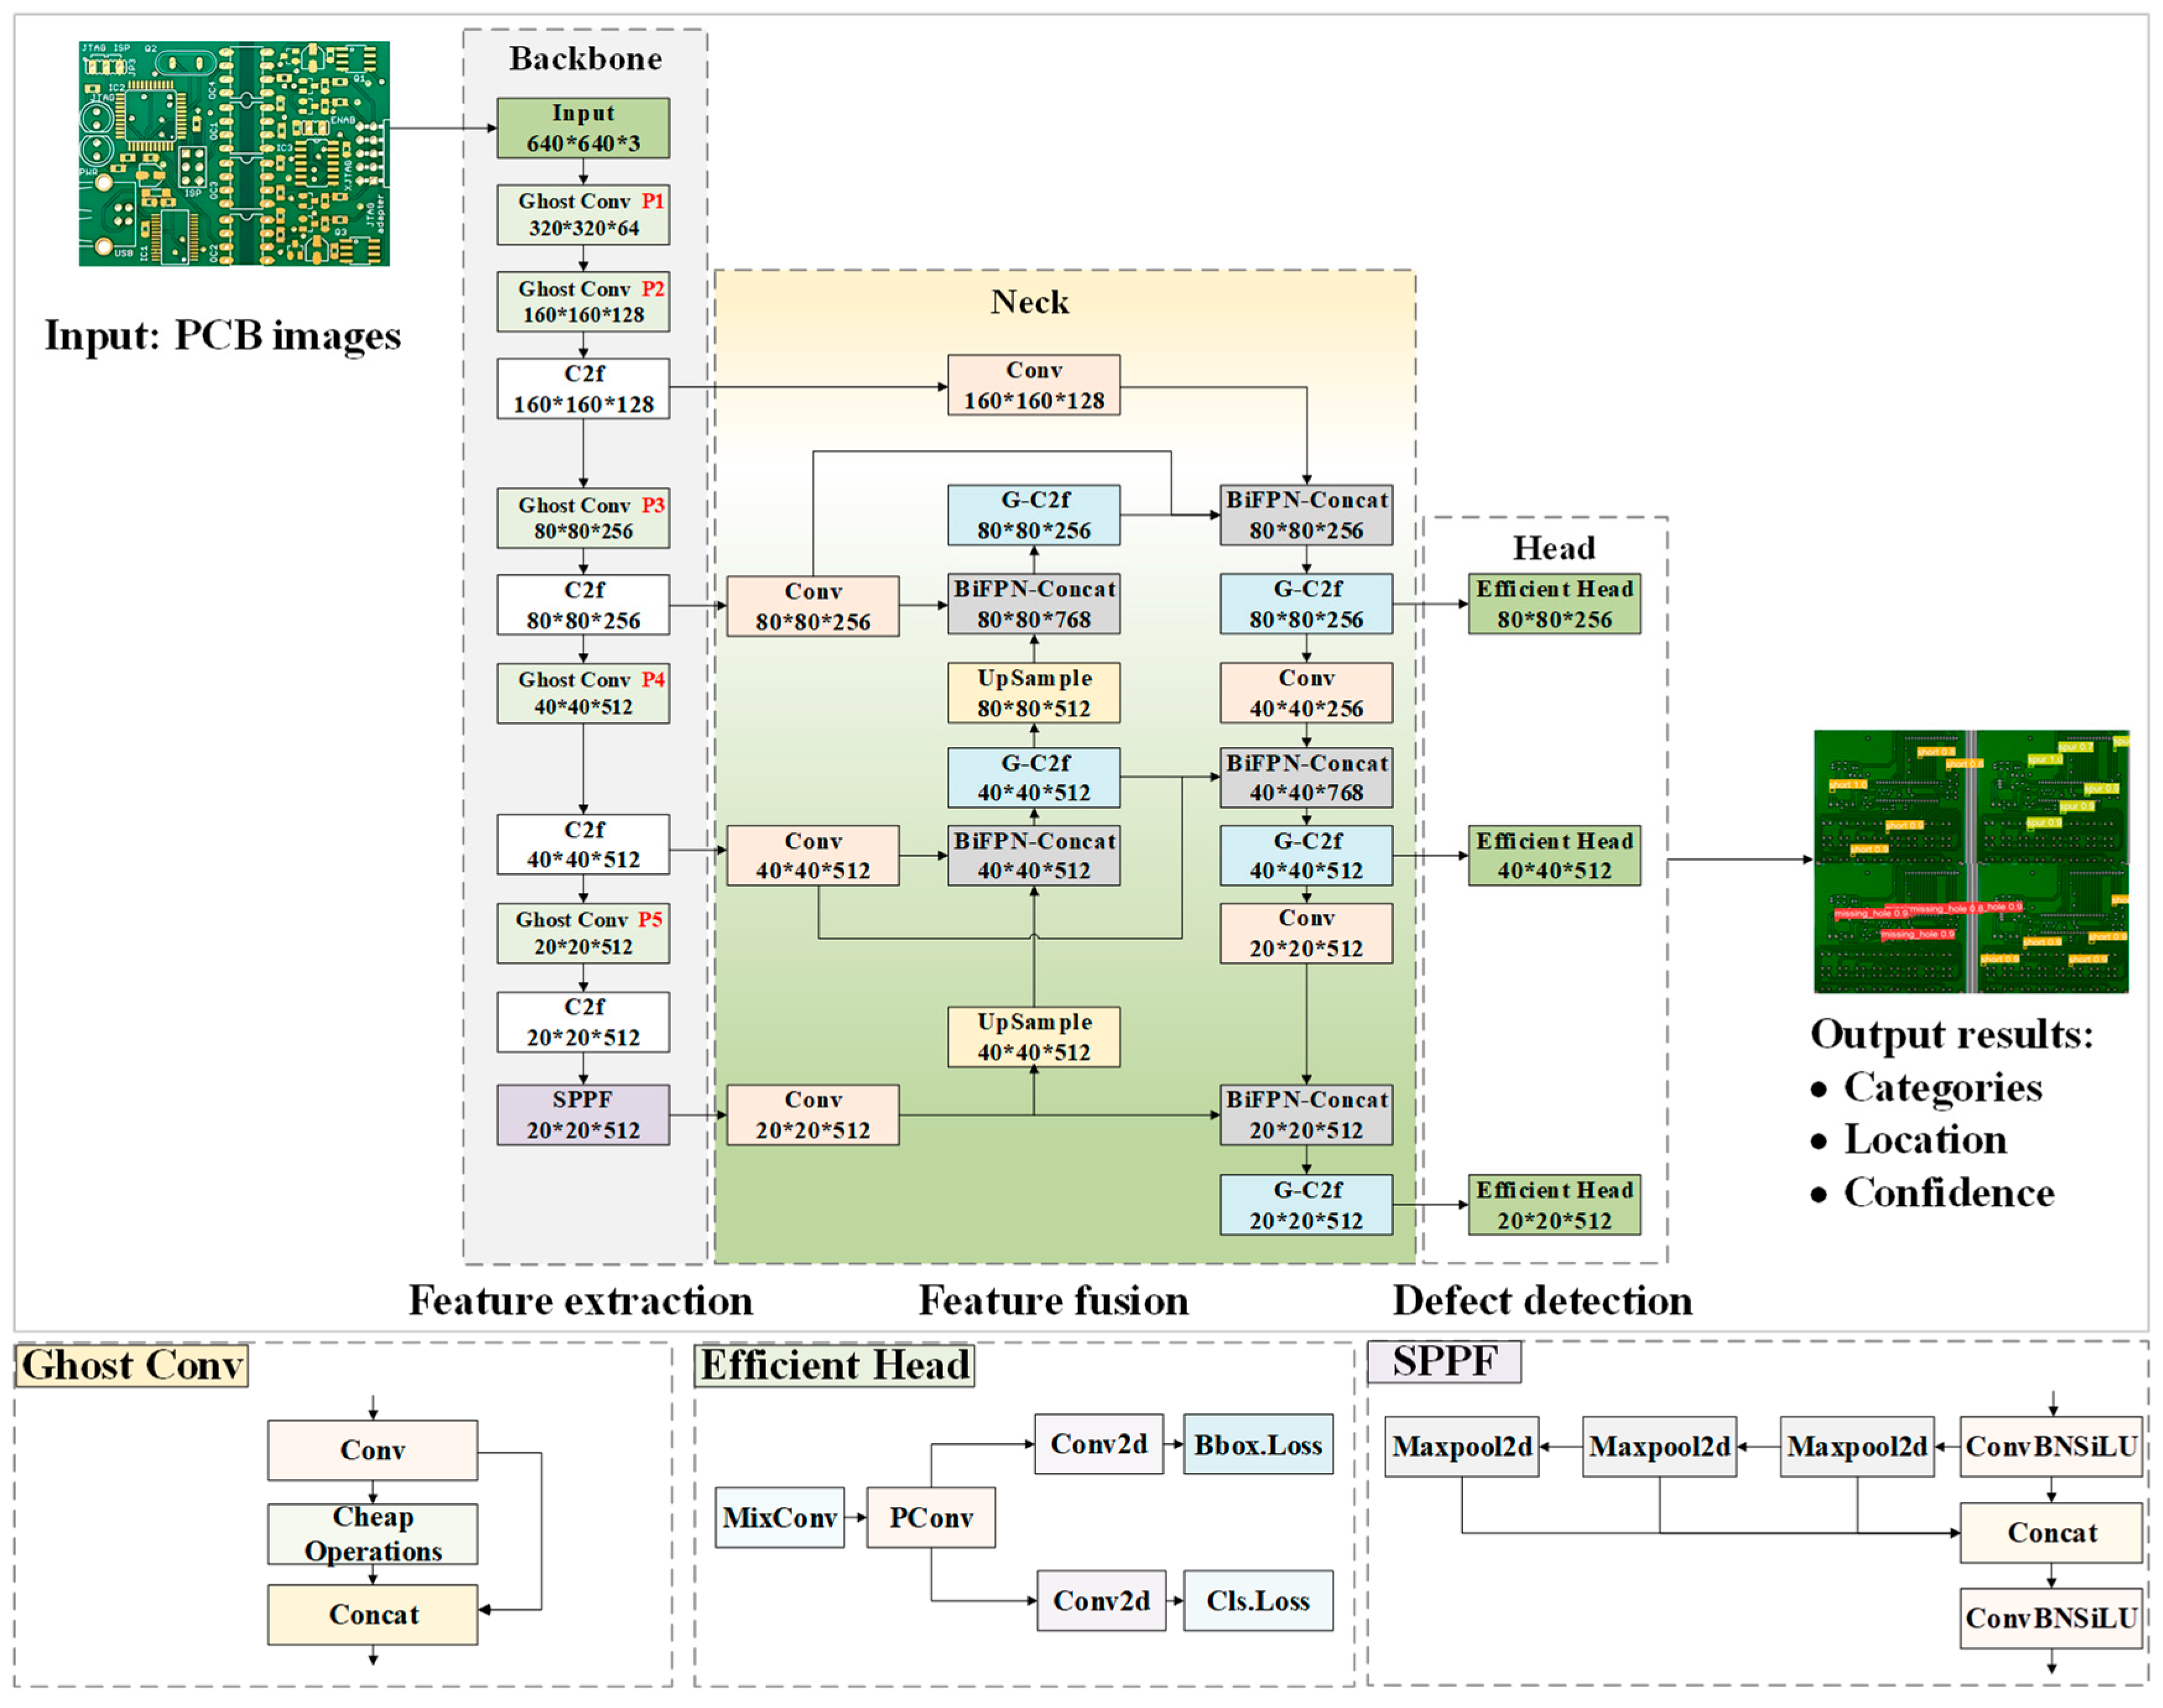Click the Cls.Loss block
2163x1708 pixels.
coord(1258,1601)
